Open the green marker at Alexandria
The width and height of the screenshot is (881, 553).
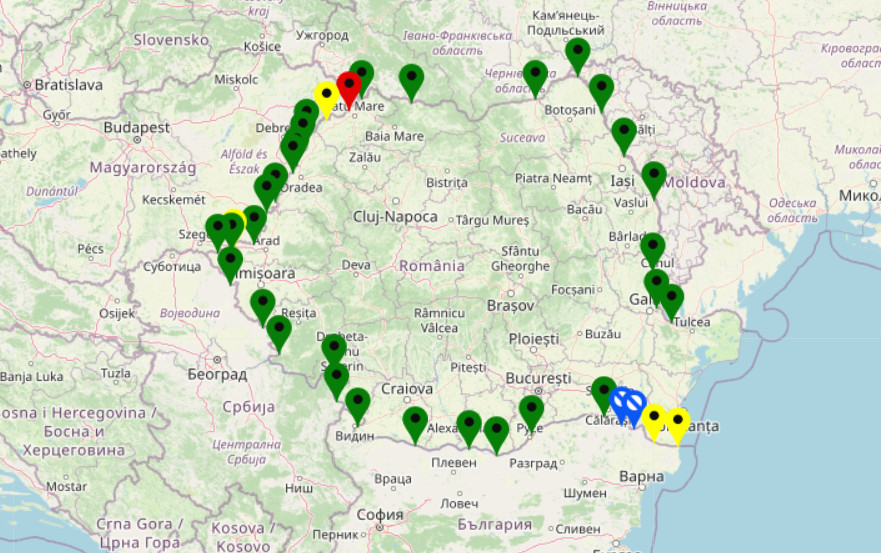(415, 423)
